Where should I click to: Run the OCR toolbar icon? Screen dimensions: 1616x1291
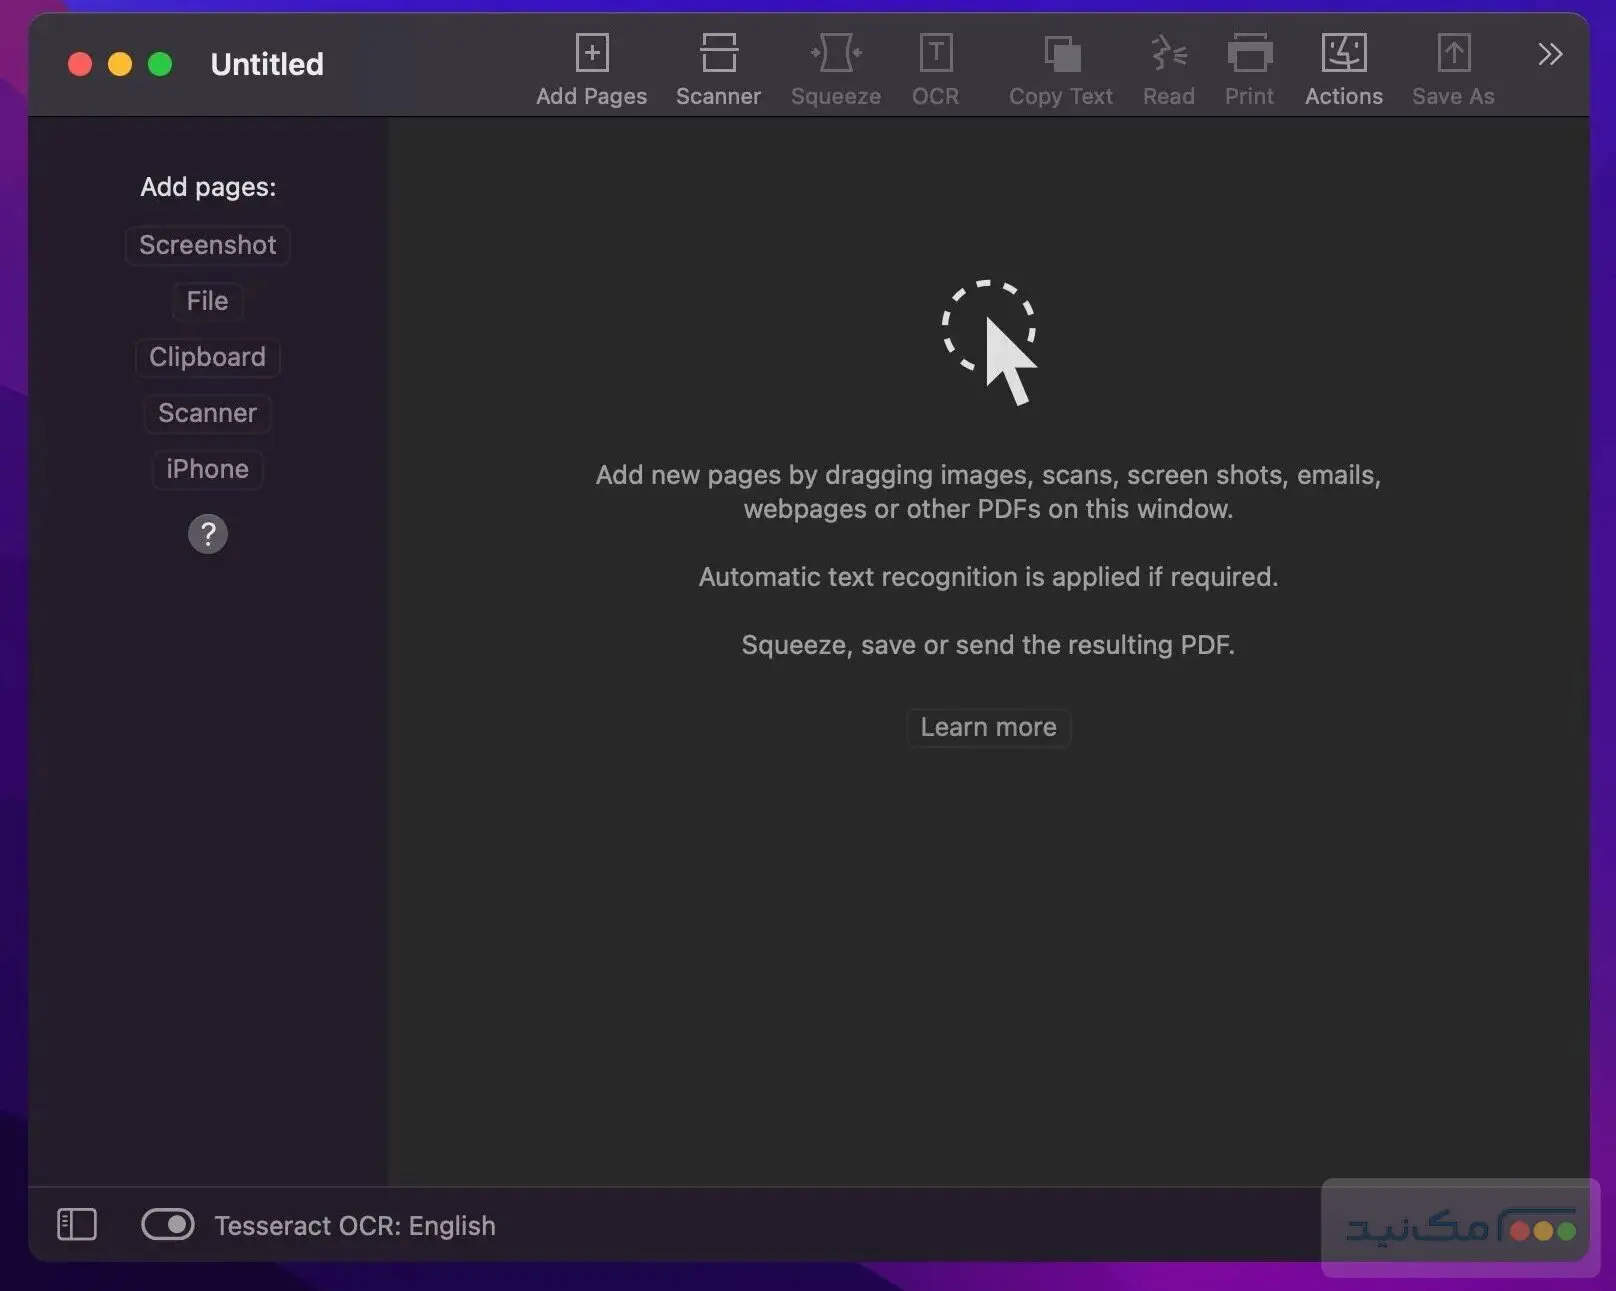point(935,53)
